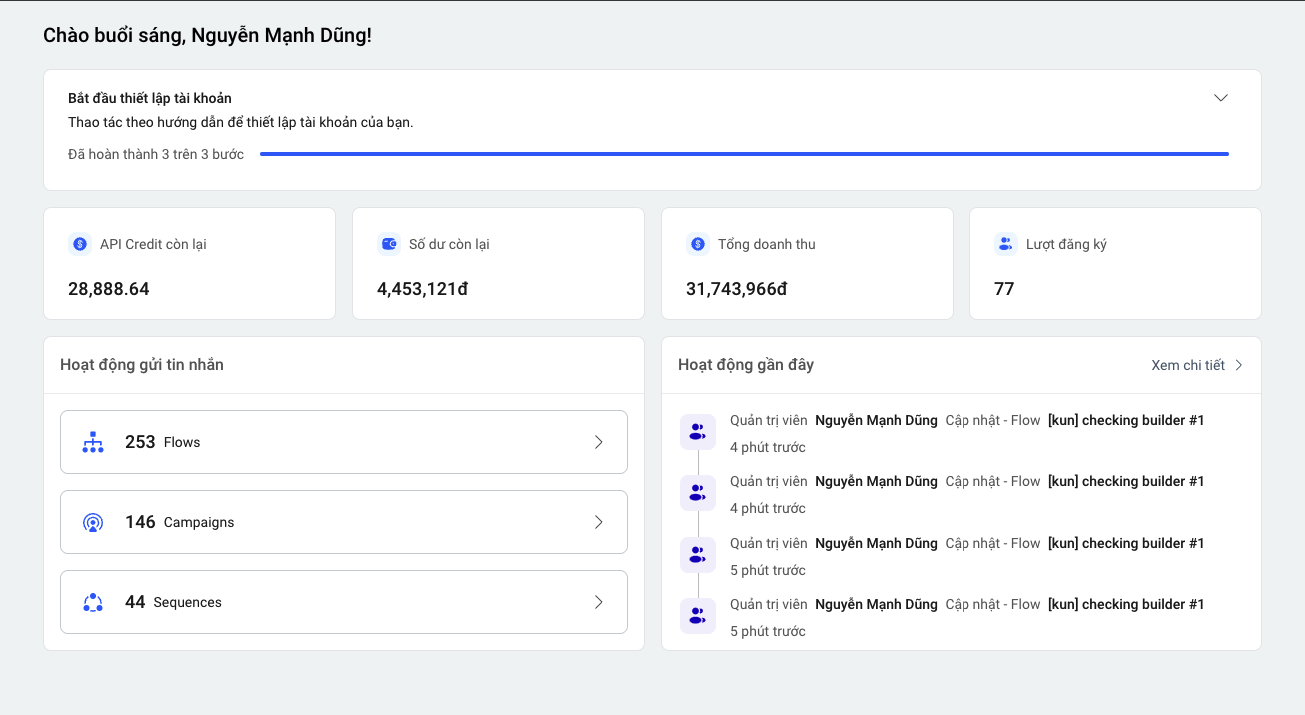Click the Tổng doanh thu 31,743,966đ card

[x=807, y=264]
